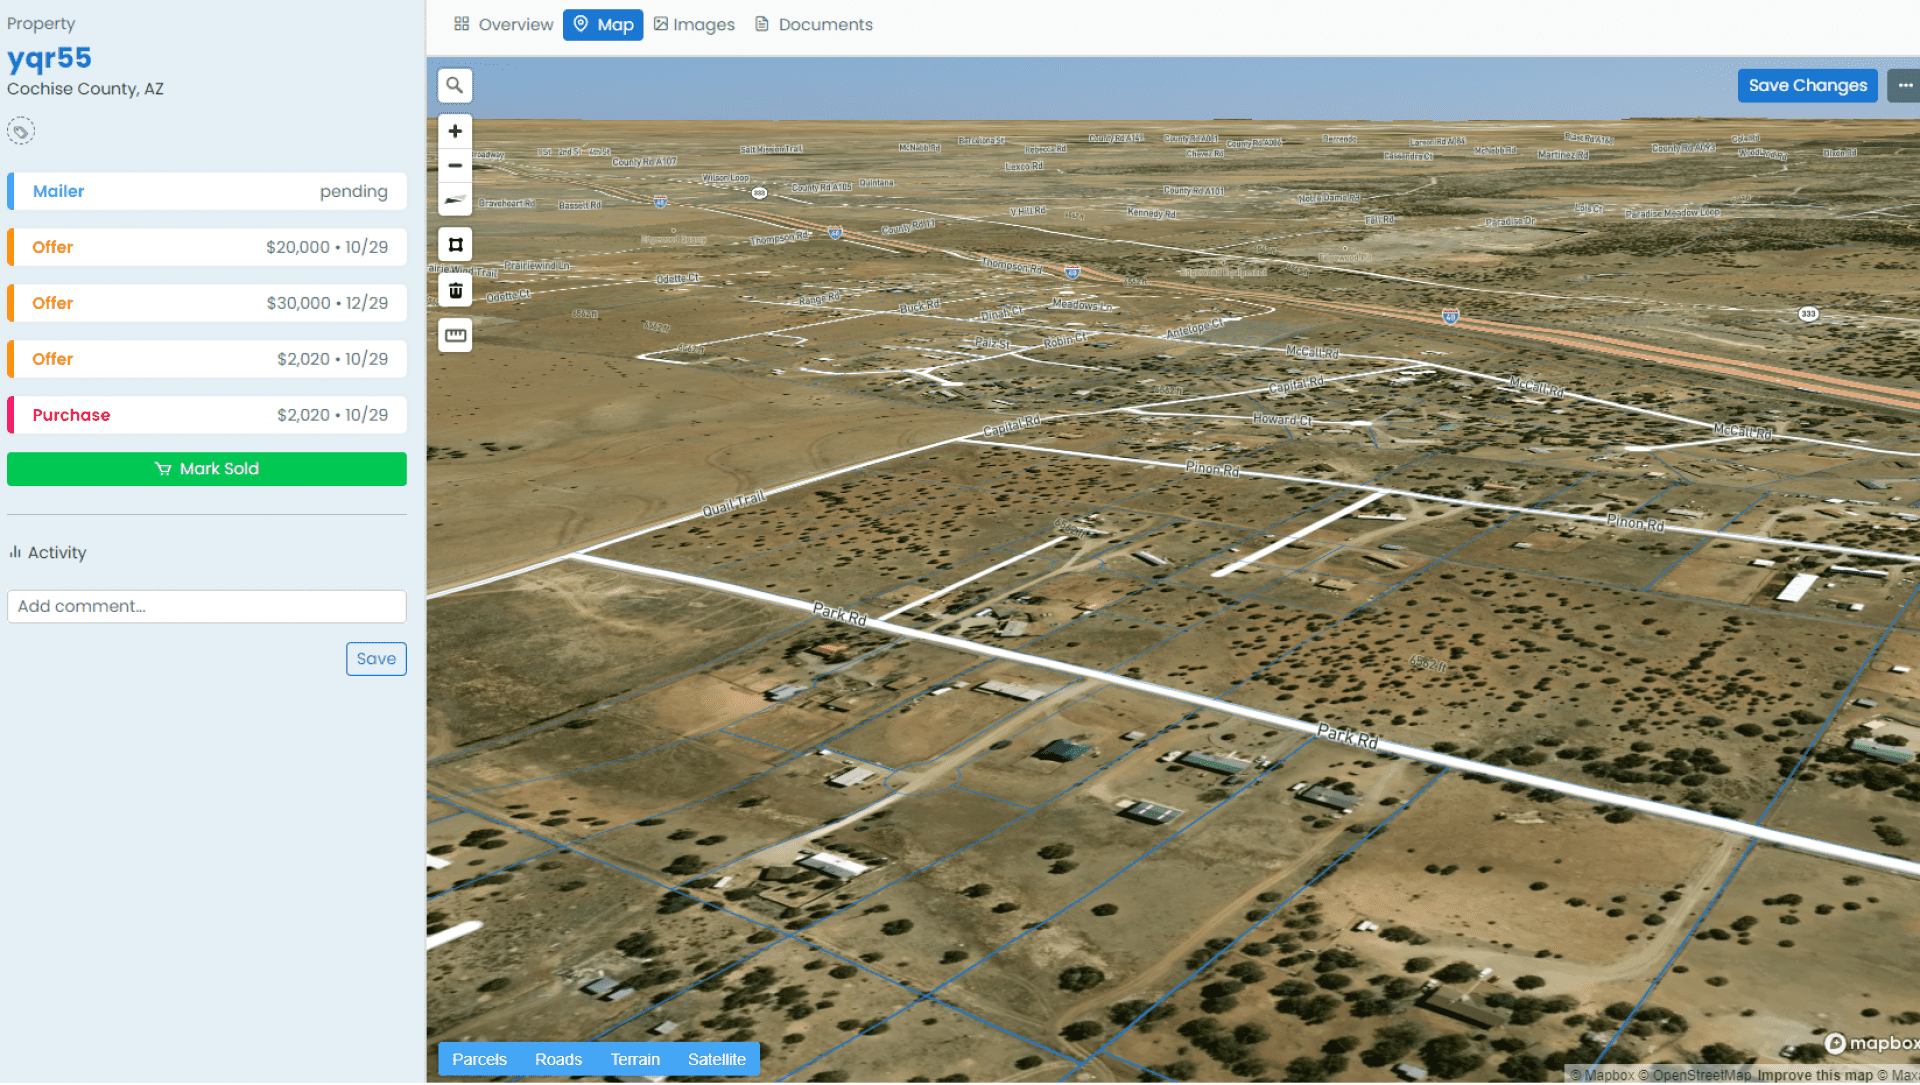Click the trash delete tool
This screenshot has height=1085, width=1920.
(x=455, y=289)
